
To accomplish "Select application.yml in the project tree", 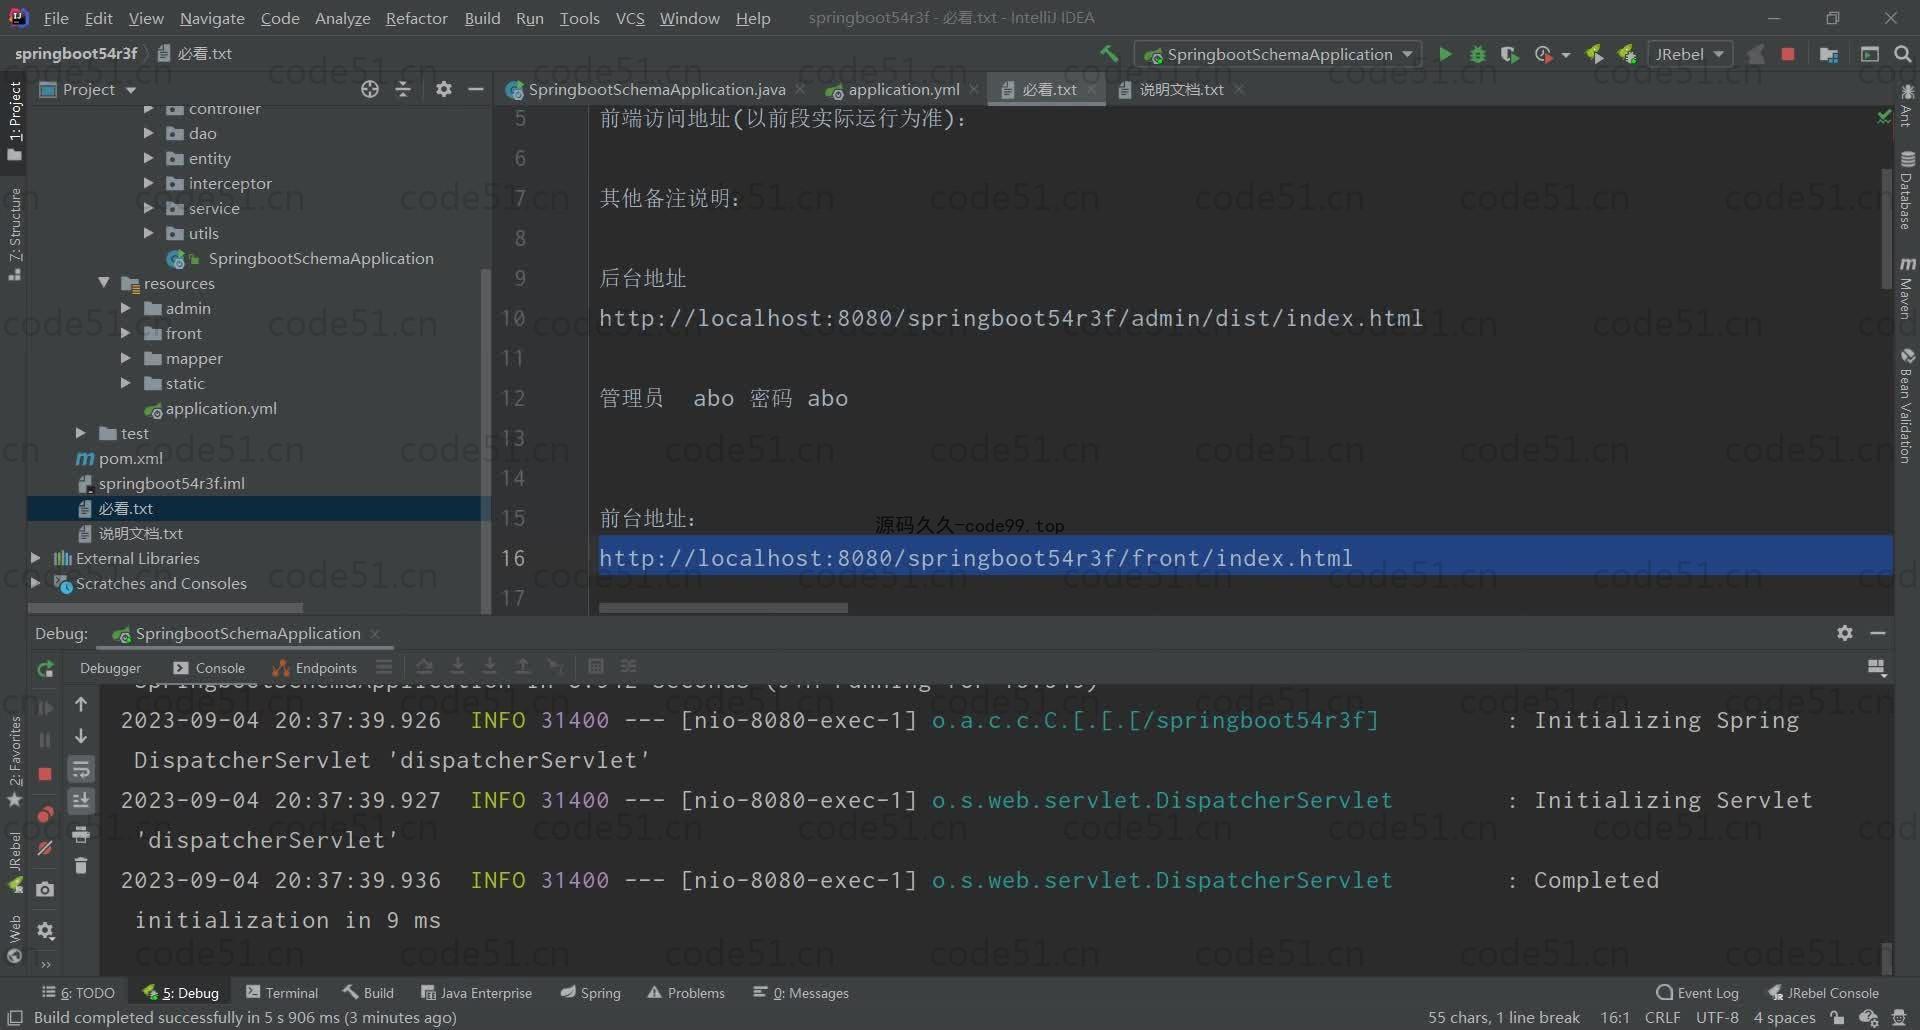I will click(221, 408).
